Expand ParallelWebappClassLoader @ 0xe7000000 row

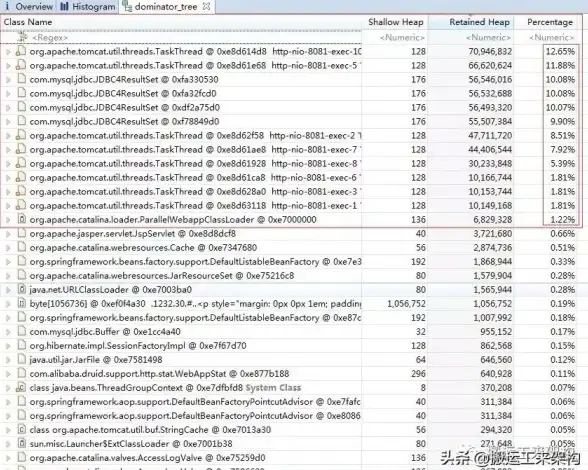coord(8,220)
